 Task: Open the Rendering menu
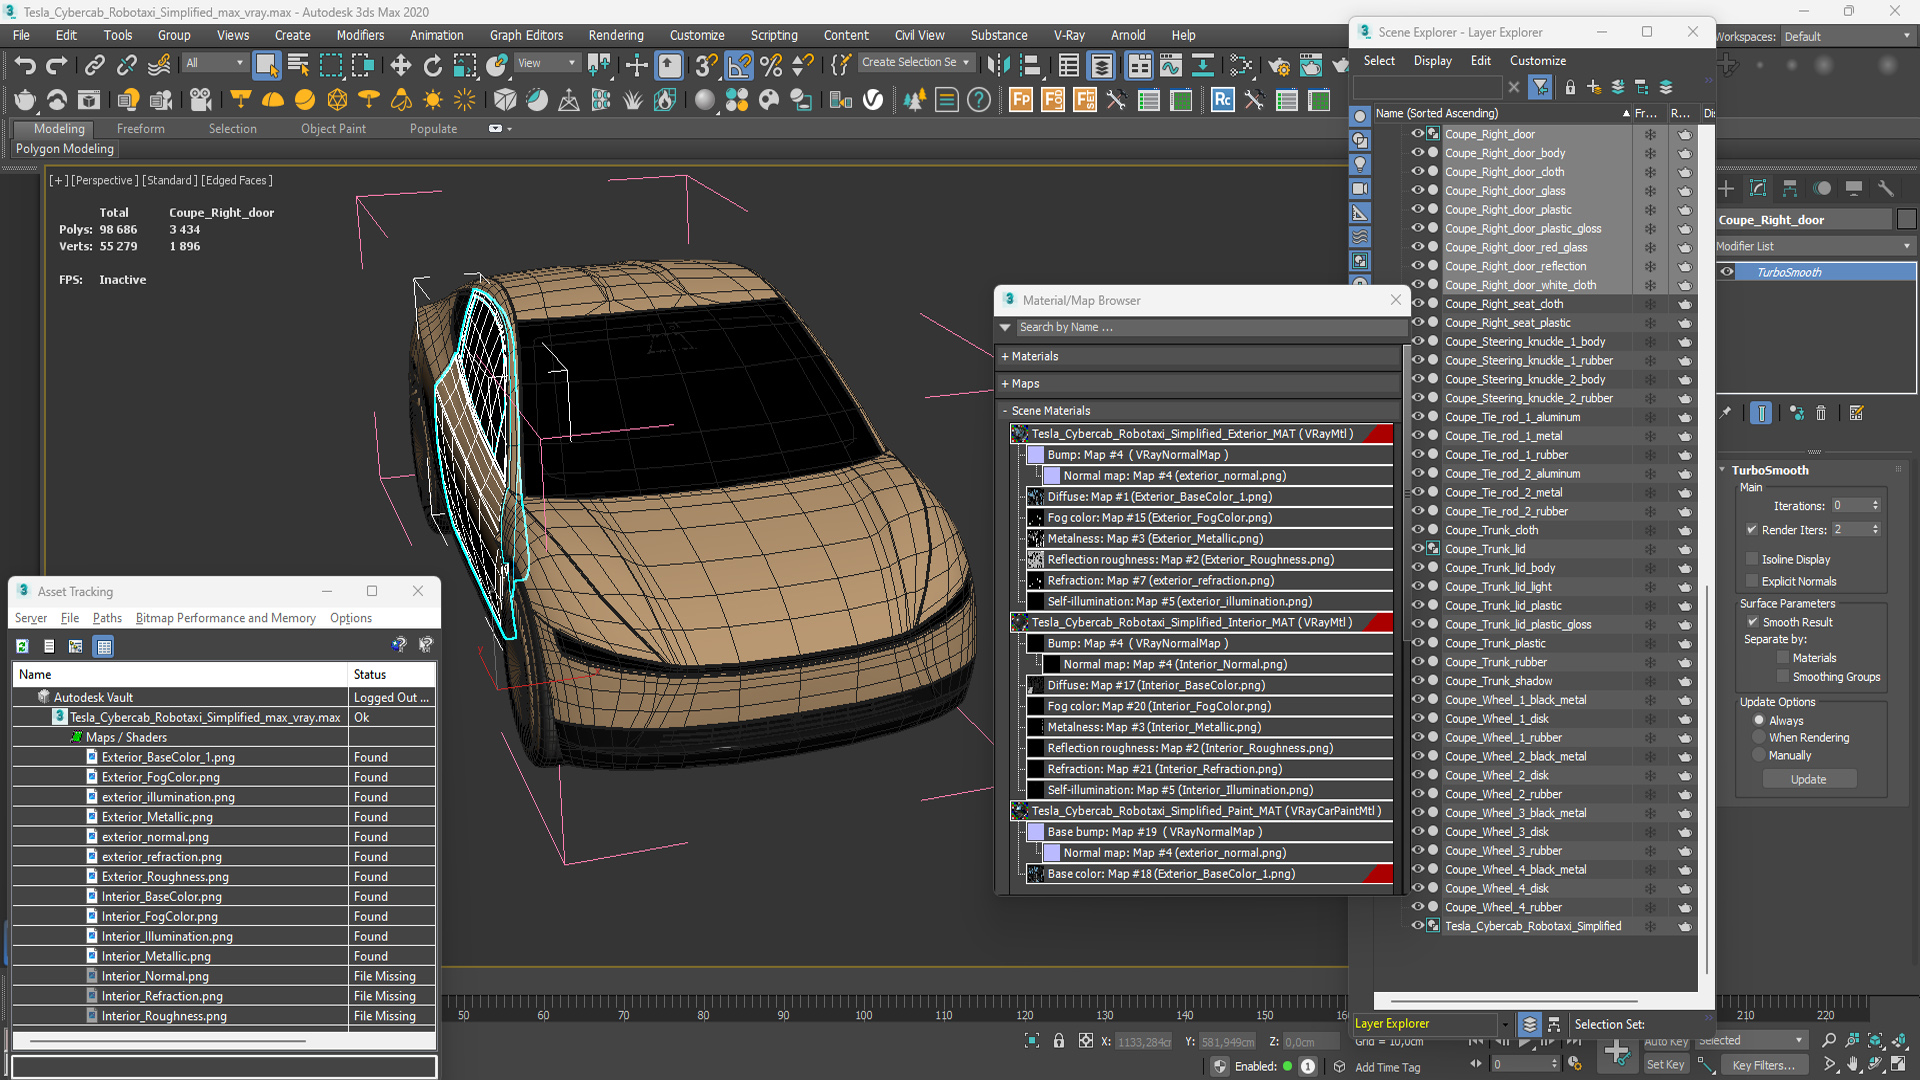[615, 35]
